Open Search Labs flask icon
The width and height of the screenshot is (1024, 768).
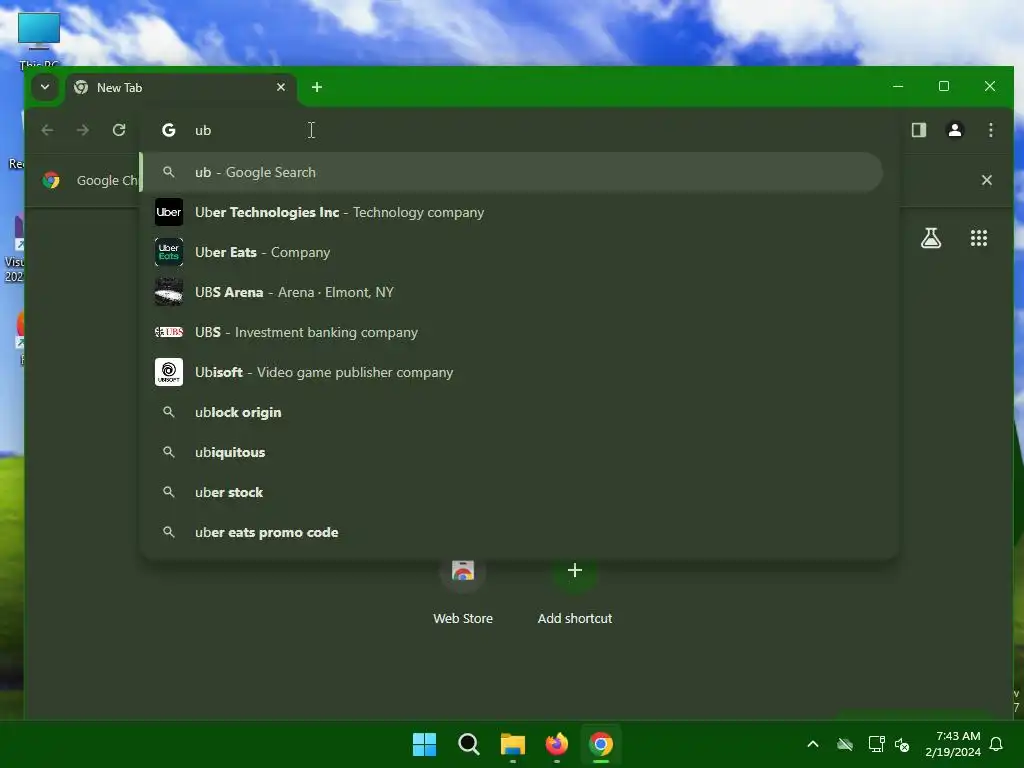(x=931, y=238)
